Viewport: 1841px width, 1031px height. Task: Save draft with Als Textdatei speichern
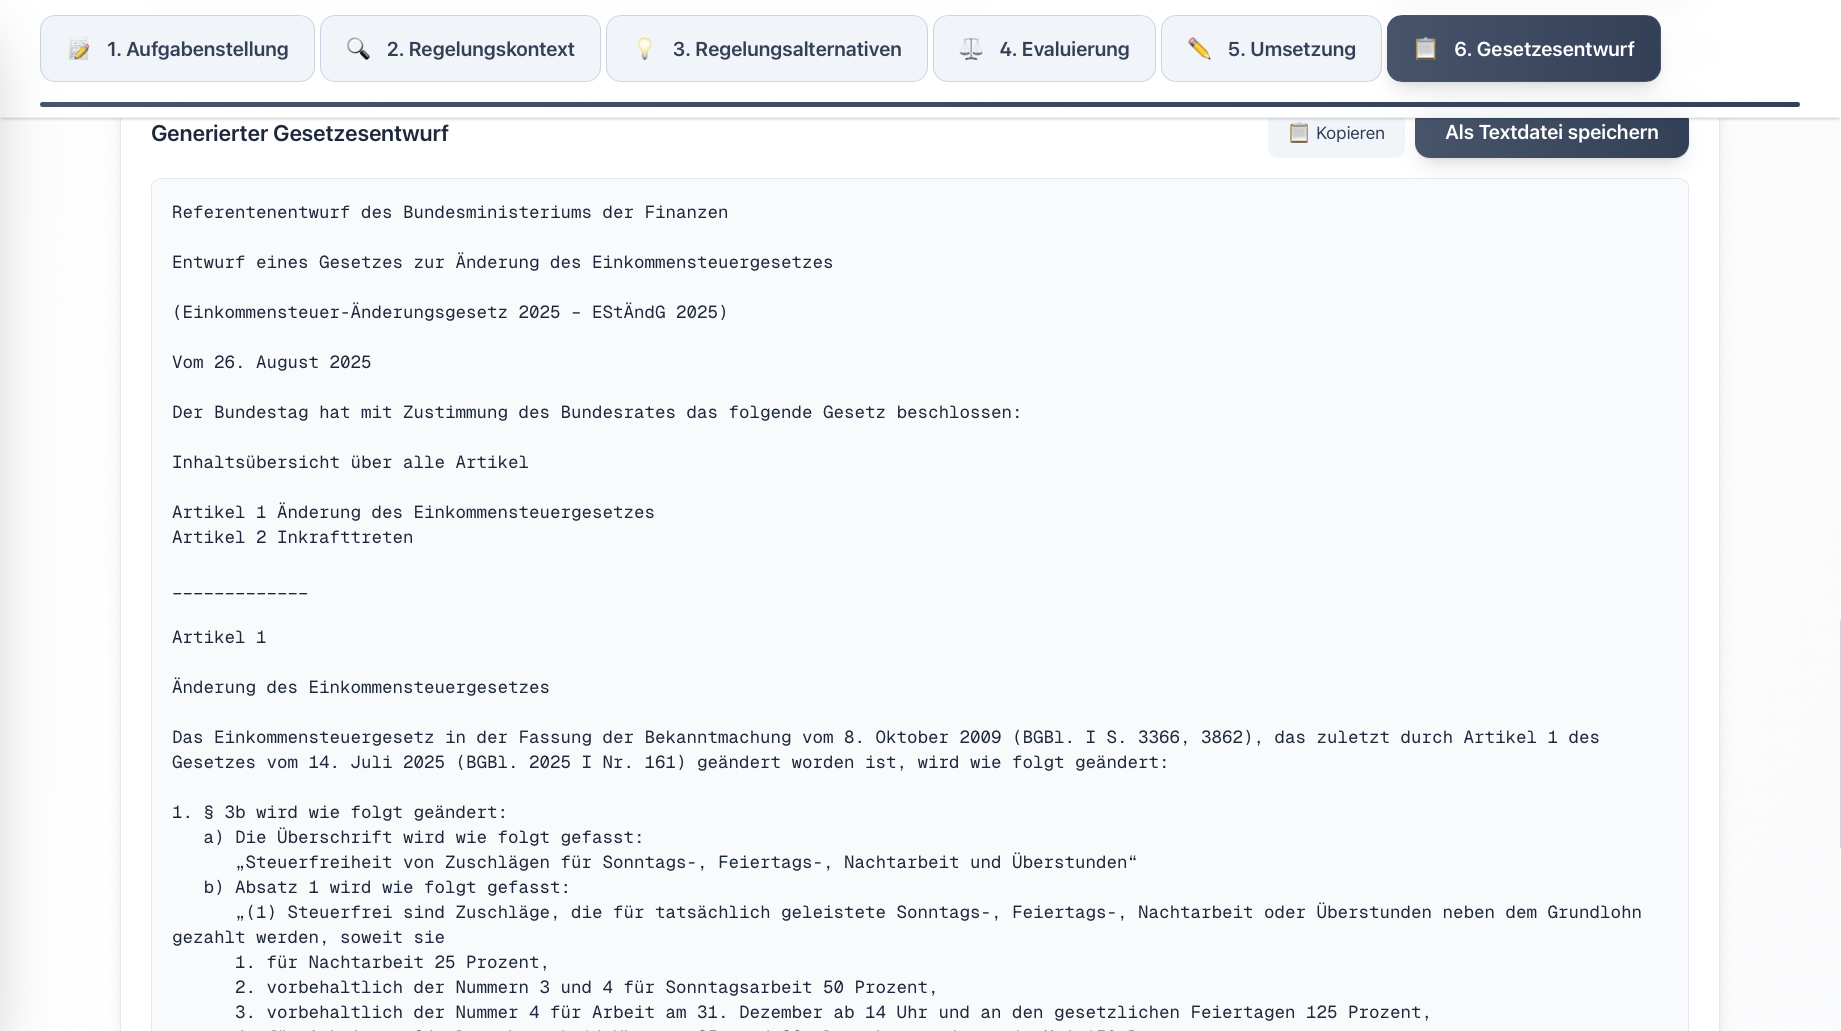click(1551, 131)
